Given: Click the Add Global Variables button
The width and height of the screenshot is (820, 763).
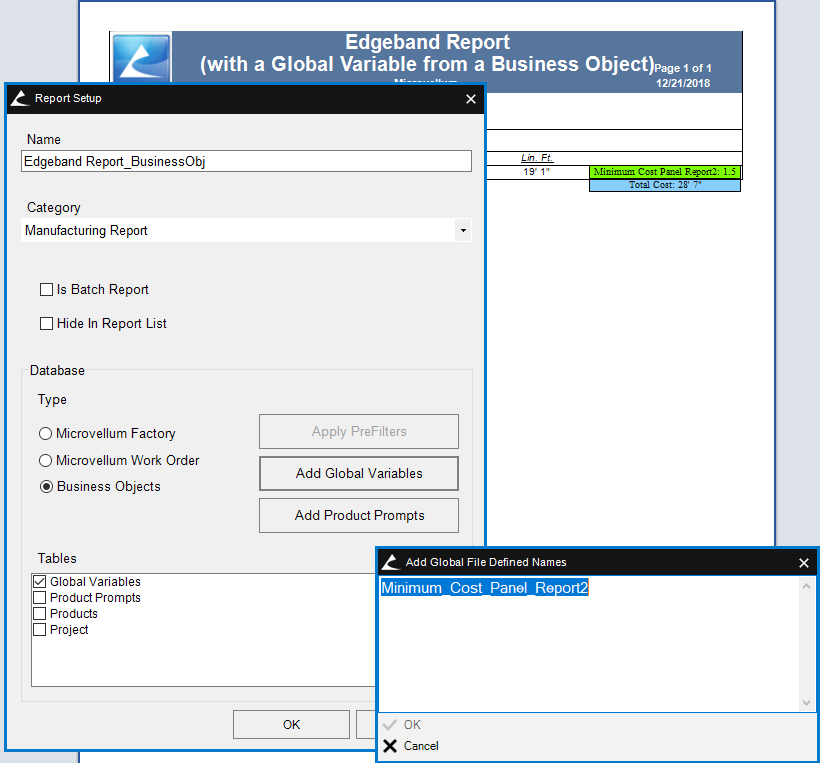Looking at the screenshot, I should click(359, 473).
